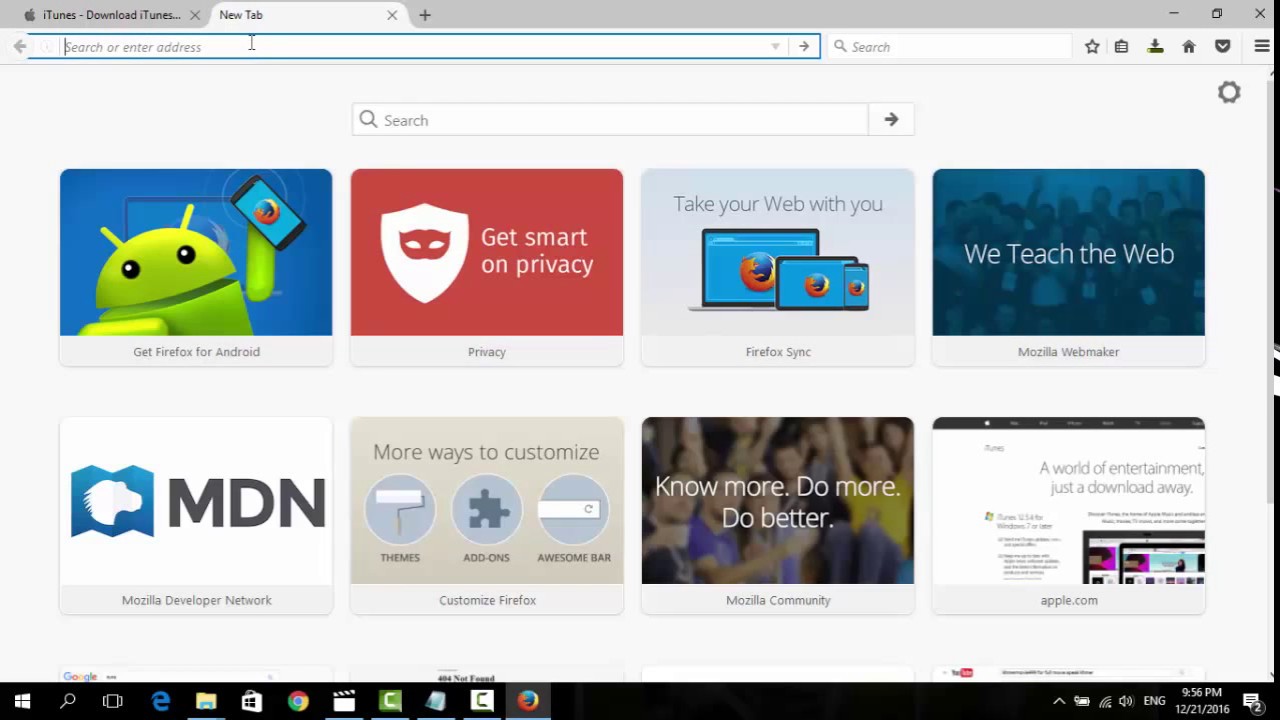Open New Tab page gear settings

click(x=1229, y=92)
